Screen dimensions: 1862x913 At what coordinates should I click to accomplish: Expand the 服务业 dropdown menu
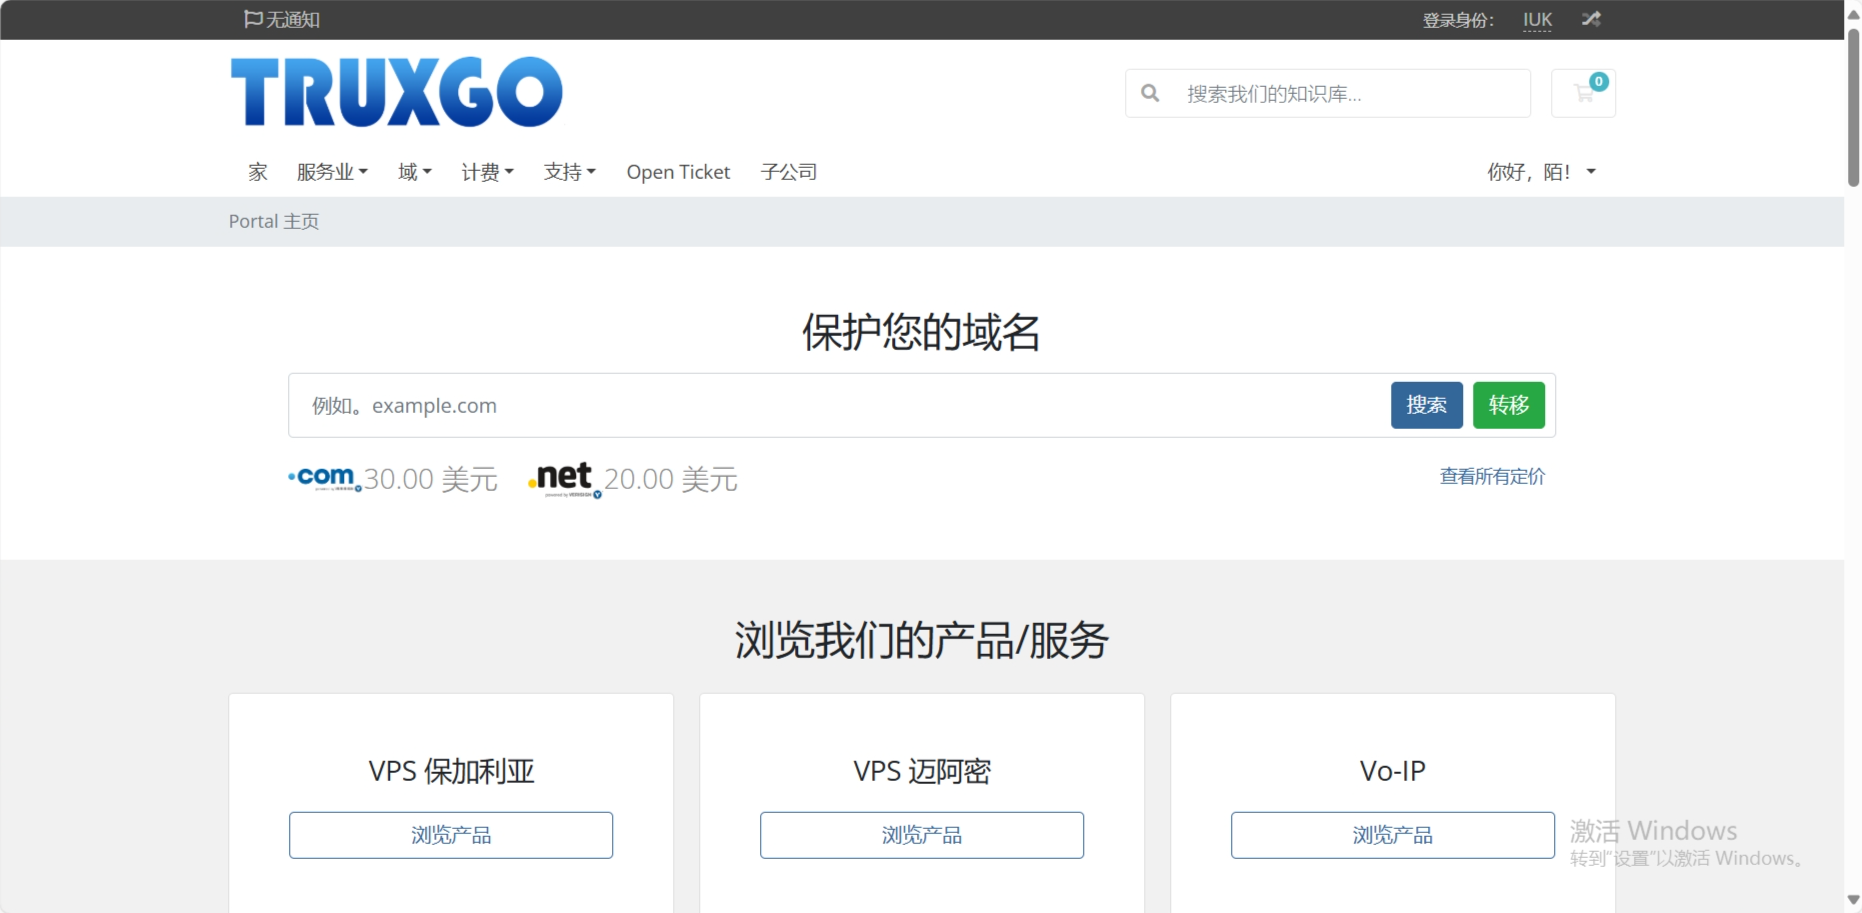tap(332, 171)
